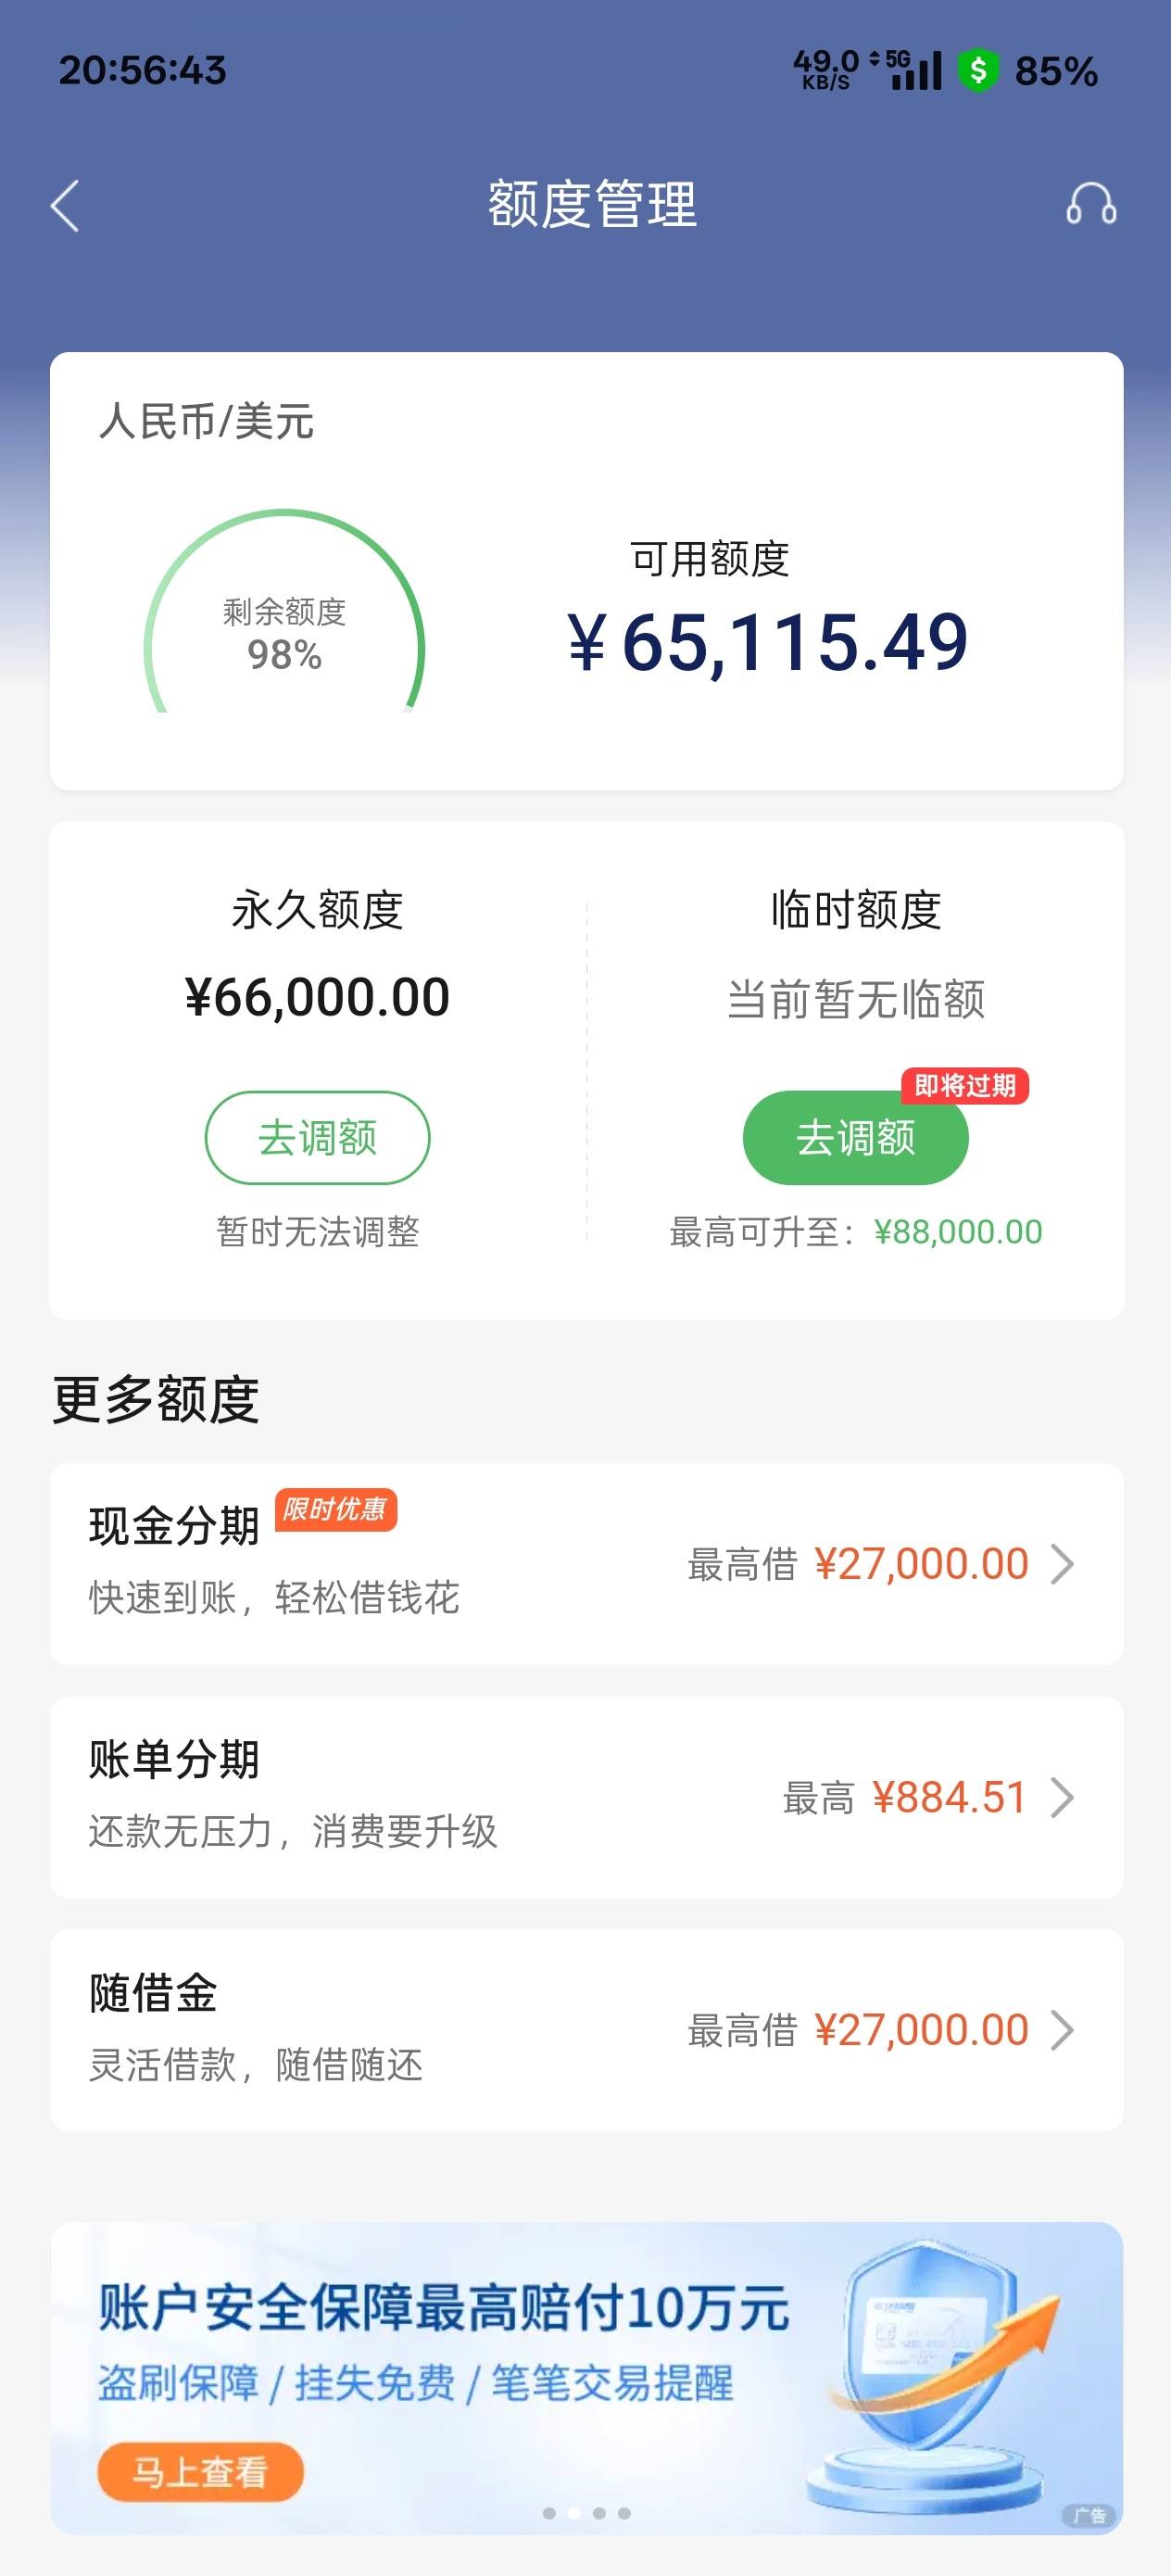Tap the second banner carousel dot
The width and height of the screenshot is (1171, 2576).
574,2513
